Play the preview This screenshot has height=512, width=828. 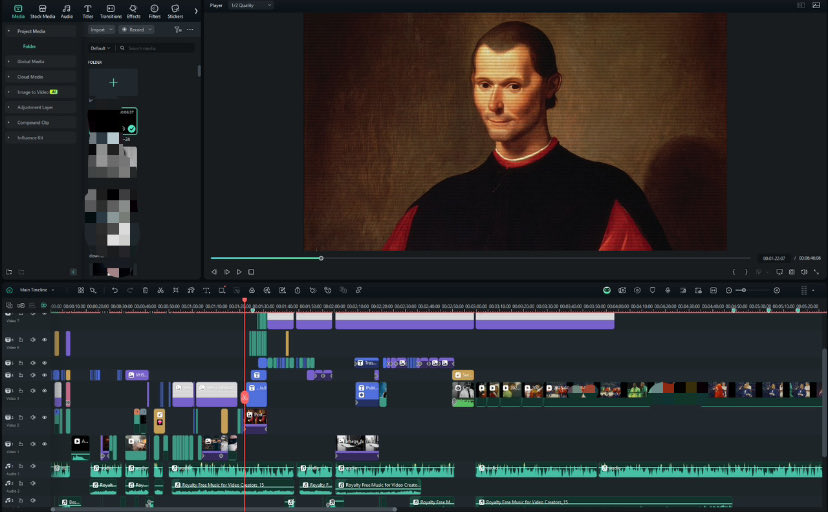[239, 272]
